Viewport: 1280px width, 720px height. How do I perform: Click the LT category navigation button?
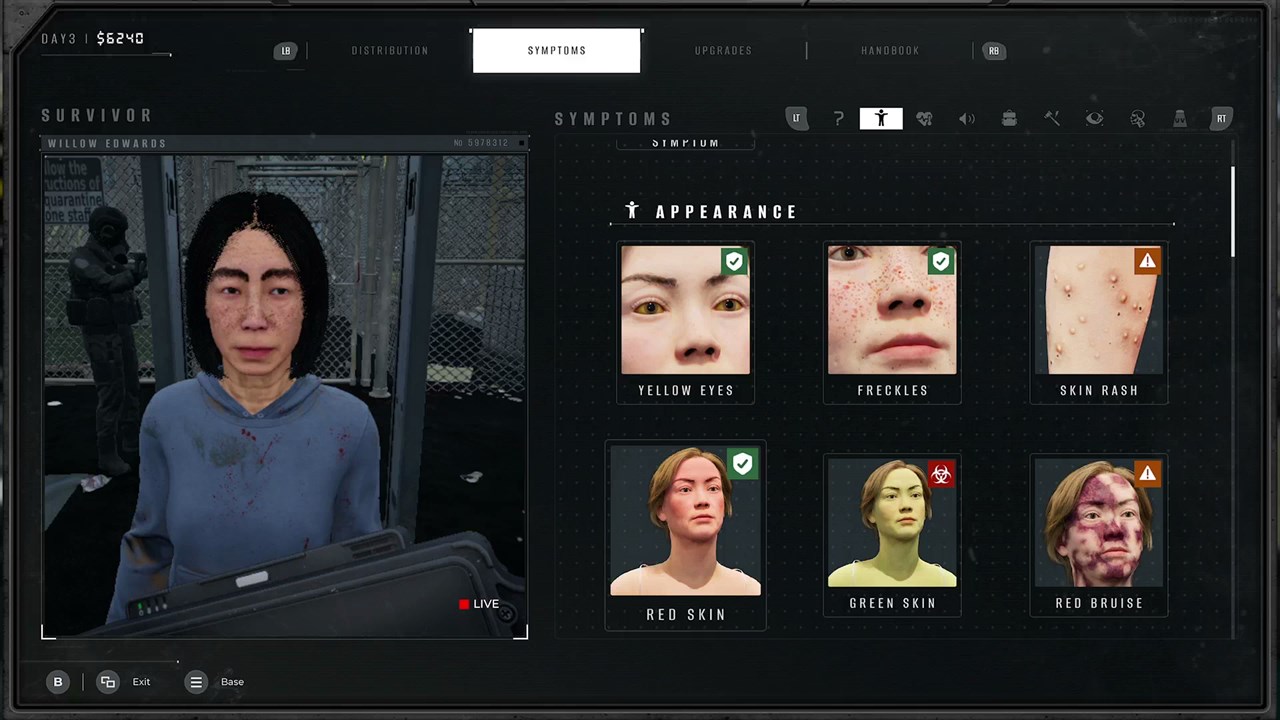pos(796,119)
